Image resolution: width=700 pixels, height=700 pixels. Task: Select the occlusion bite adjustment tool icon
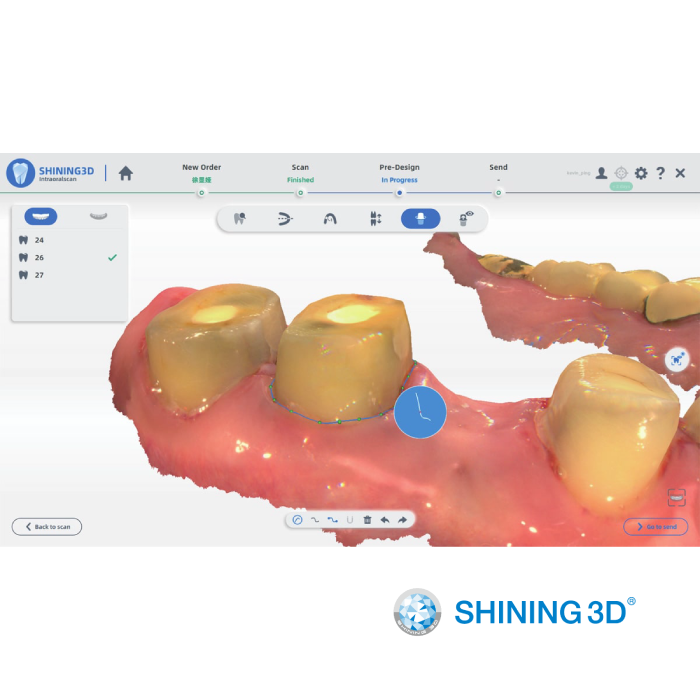pyautogui.click(x=375, y=218)
